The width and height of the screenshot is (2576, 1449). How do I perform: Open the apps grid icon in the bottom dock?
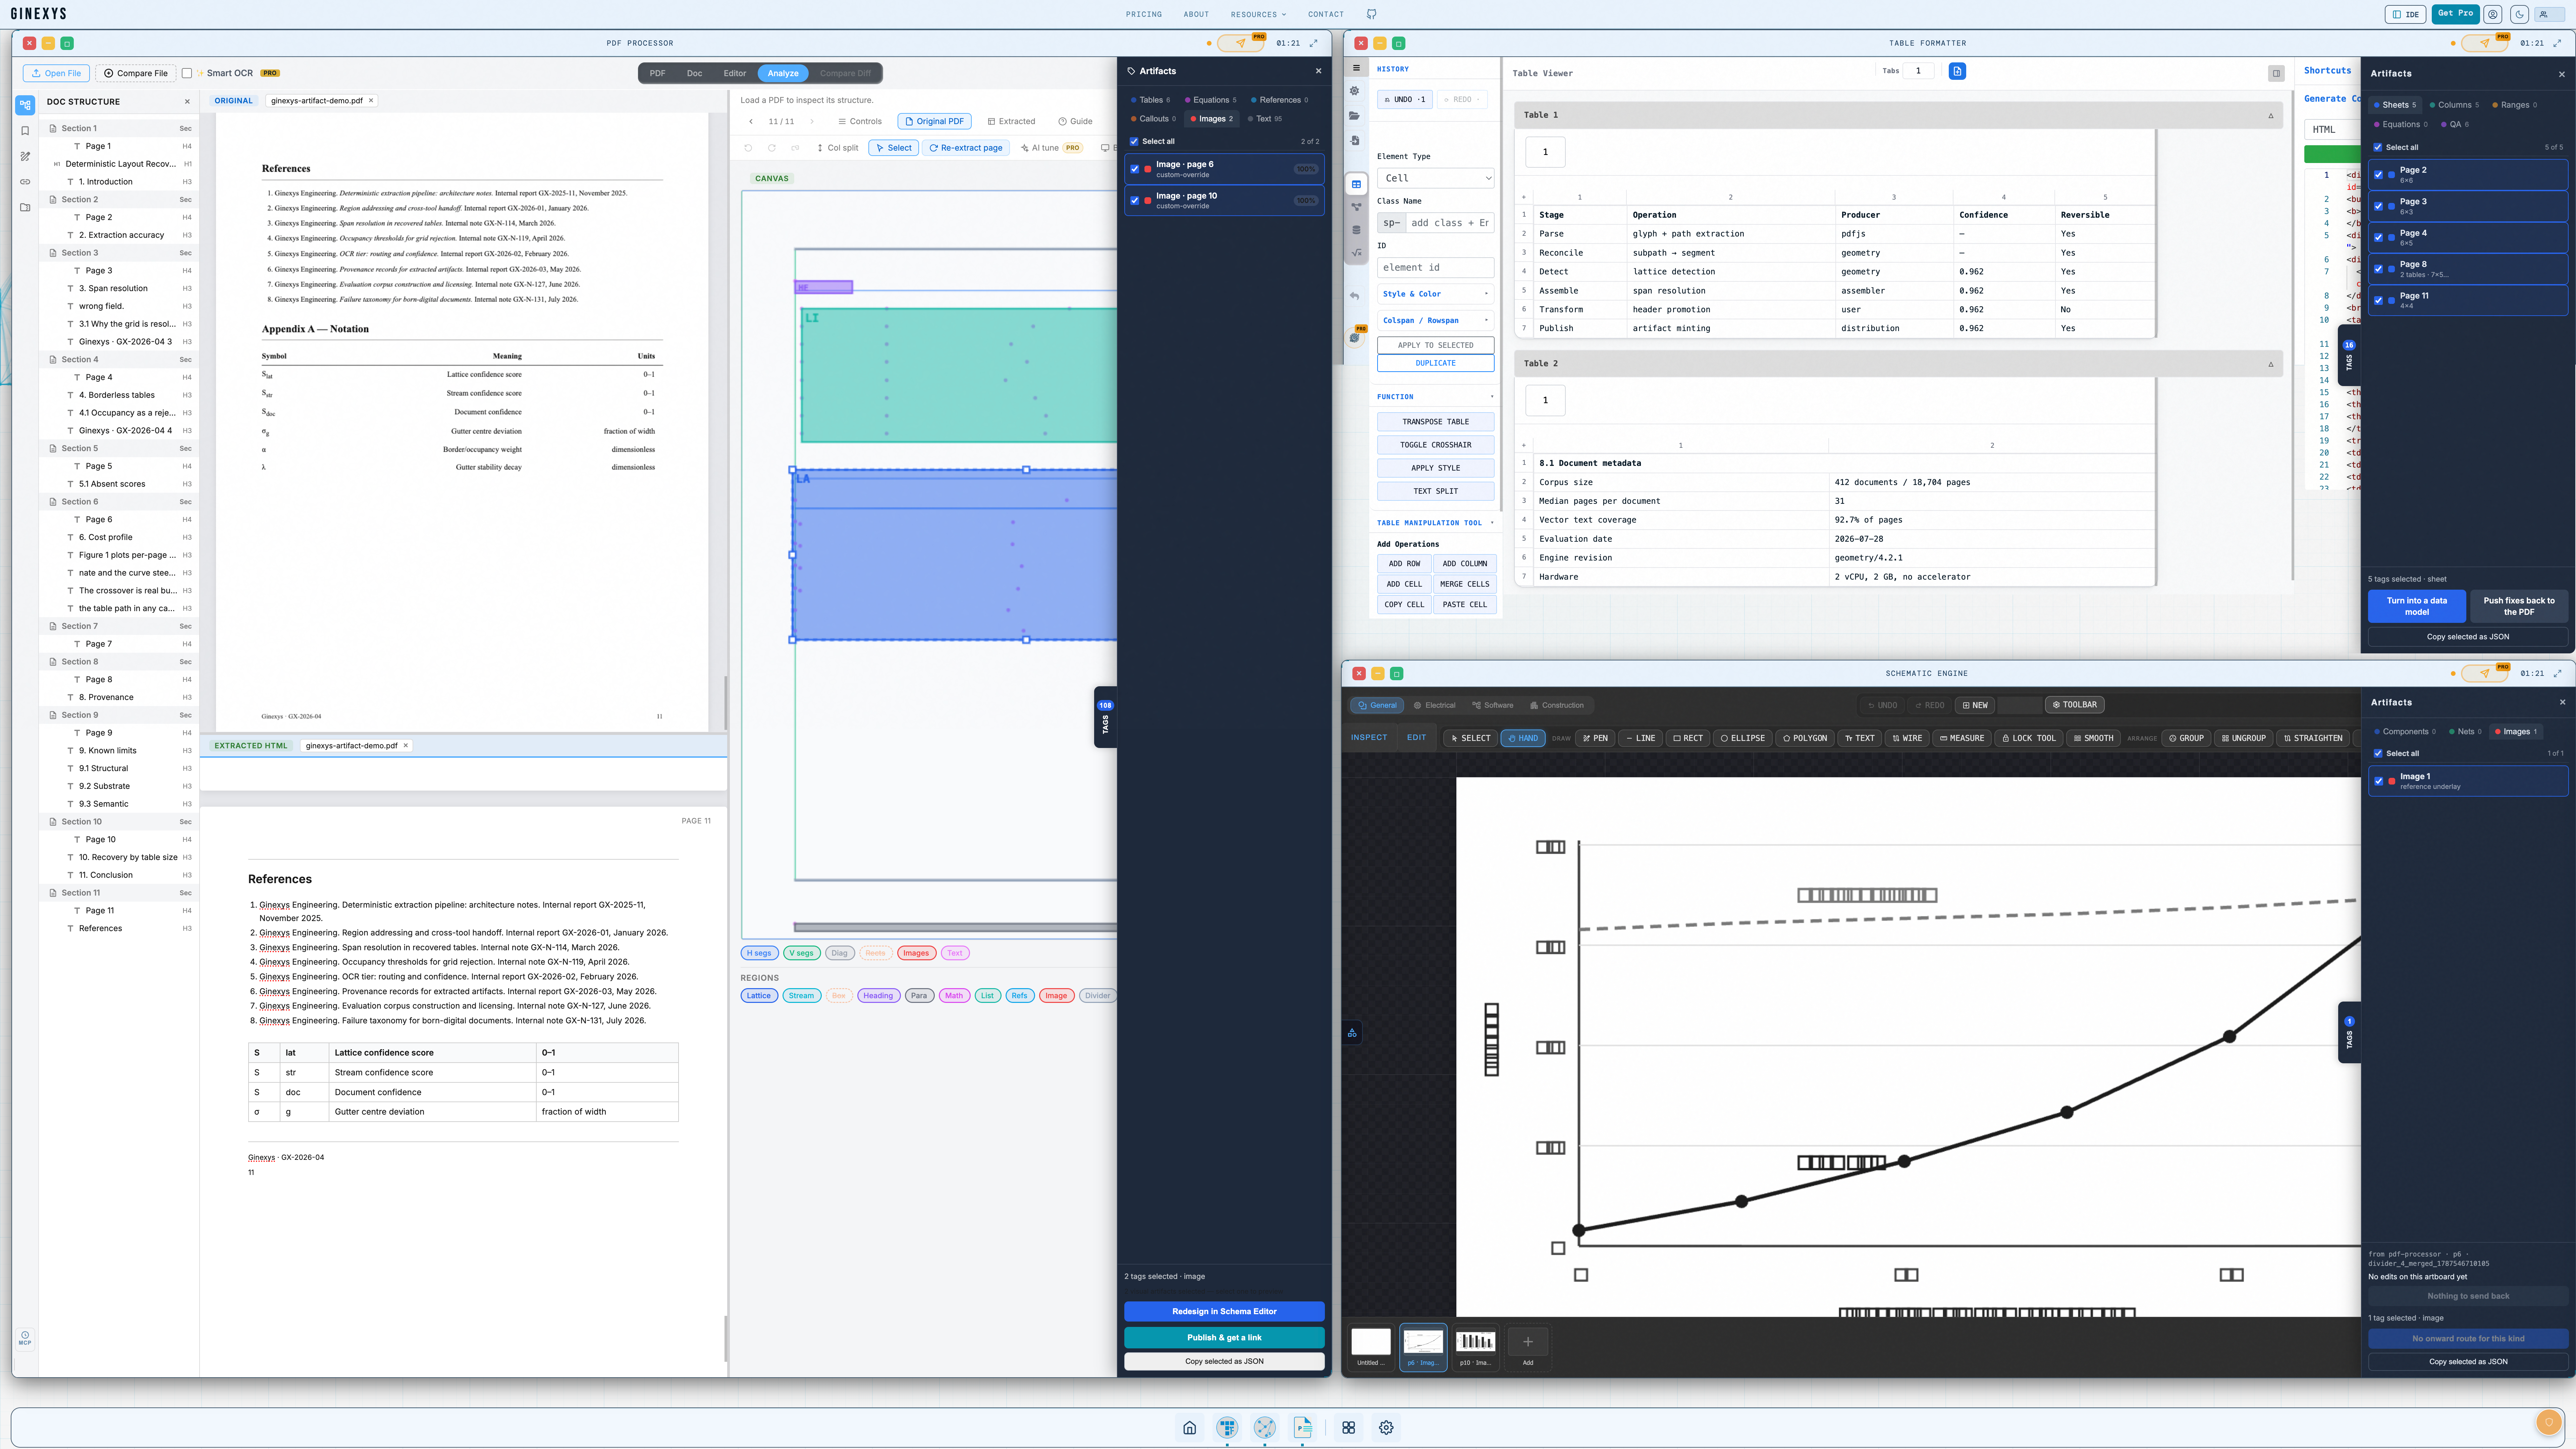(x=1349, y=1428)
